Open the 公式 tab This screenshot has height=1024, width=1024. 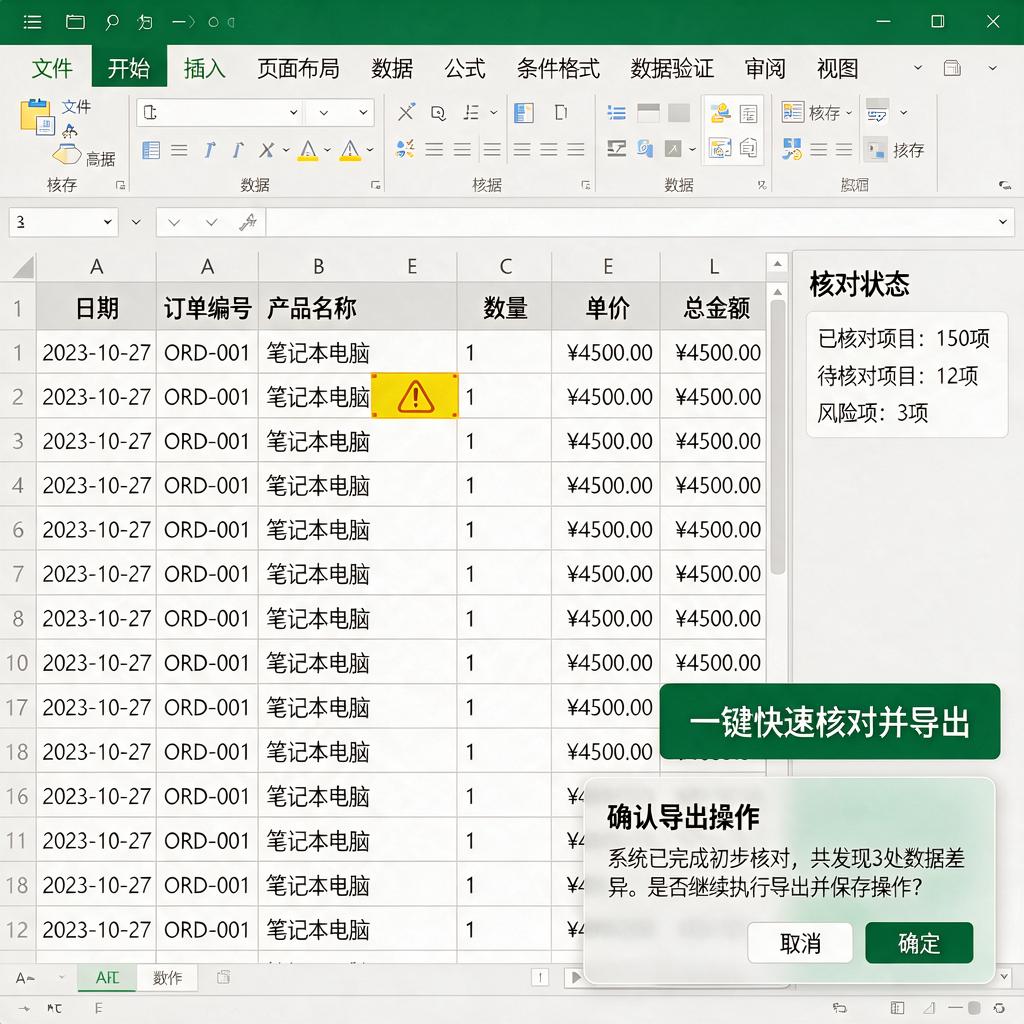click(464, 68)
